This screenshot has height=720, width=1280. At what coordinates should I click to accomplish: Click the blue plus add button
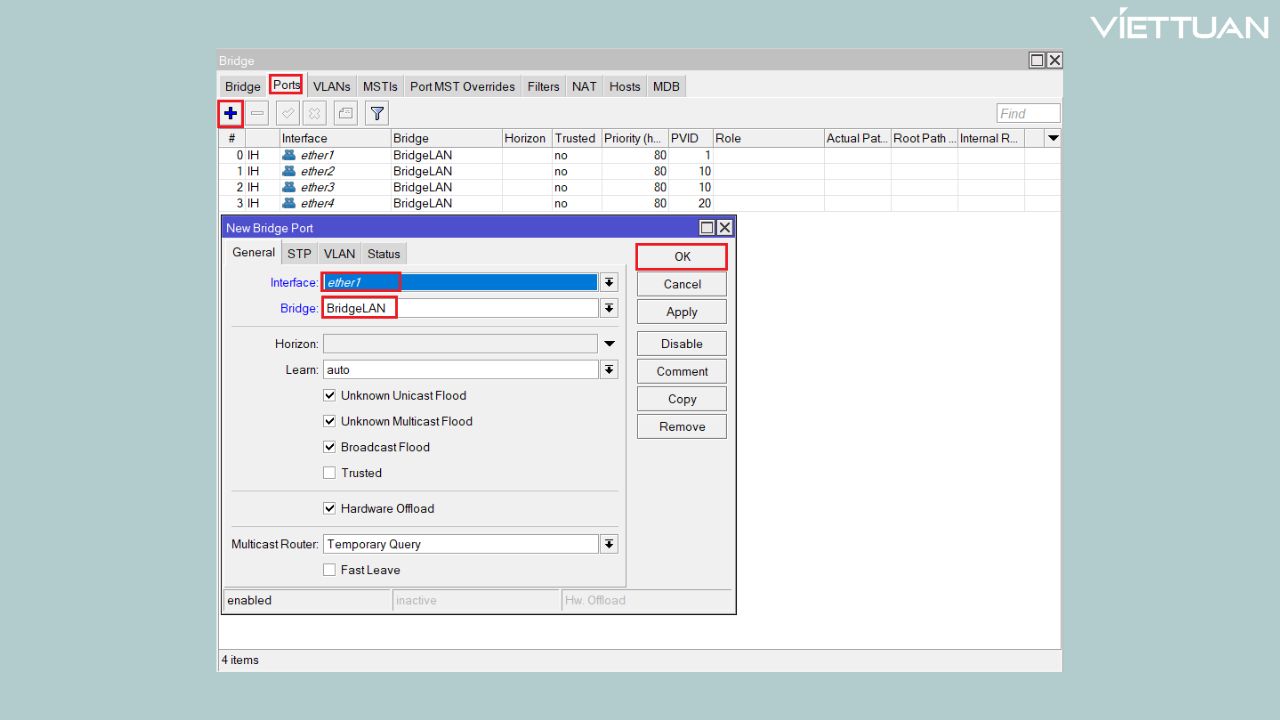point(231,113)
